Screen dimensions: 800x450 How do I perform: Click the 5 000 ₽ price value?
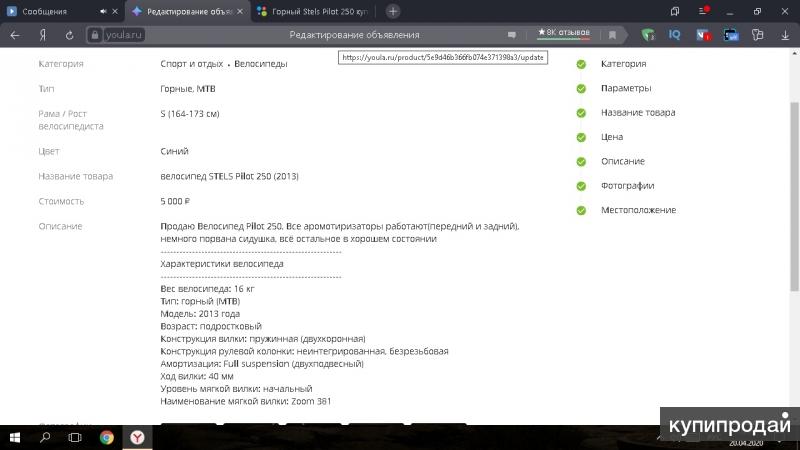tap(175, 201)
